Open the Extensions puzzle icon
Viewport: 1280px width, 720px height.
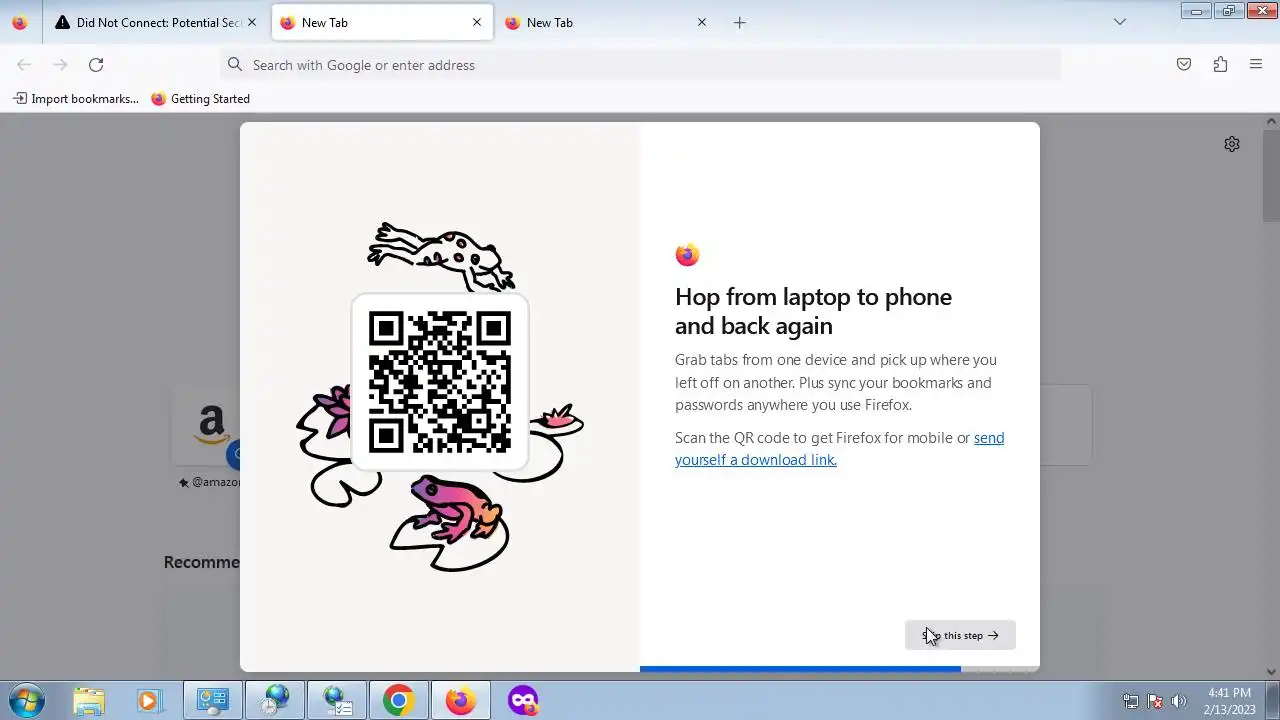[1220, 65]
